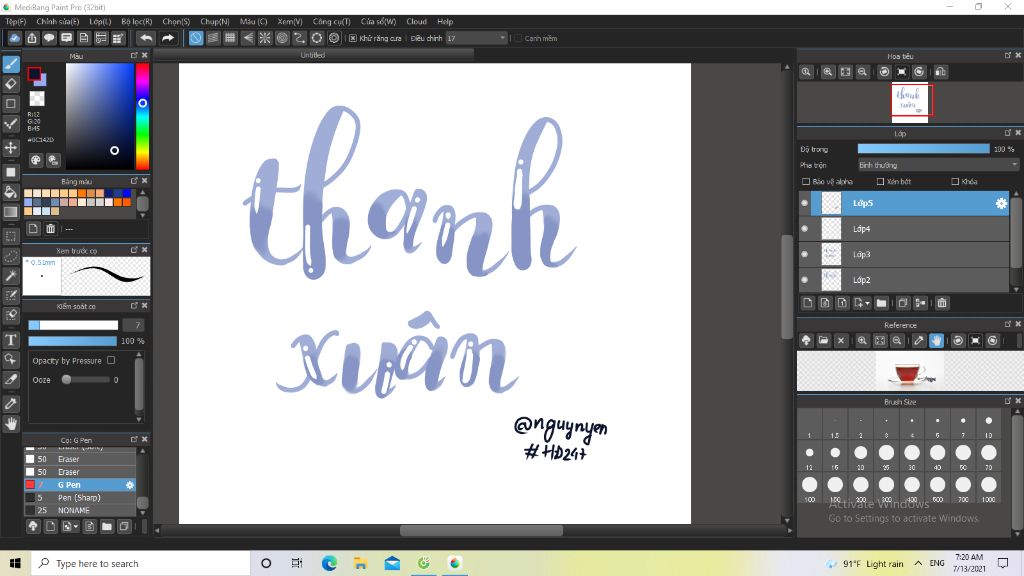Open File Explorer from taskbar
The width and height of the screenshot is (1024, 576).
(360, 563)
